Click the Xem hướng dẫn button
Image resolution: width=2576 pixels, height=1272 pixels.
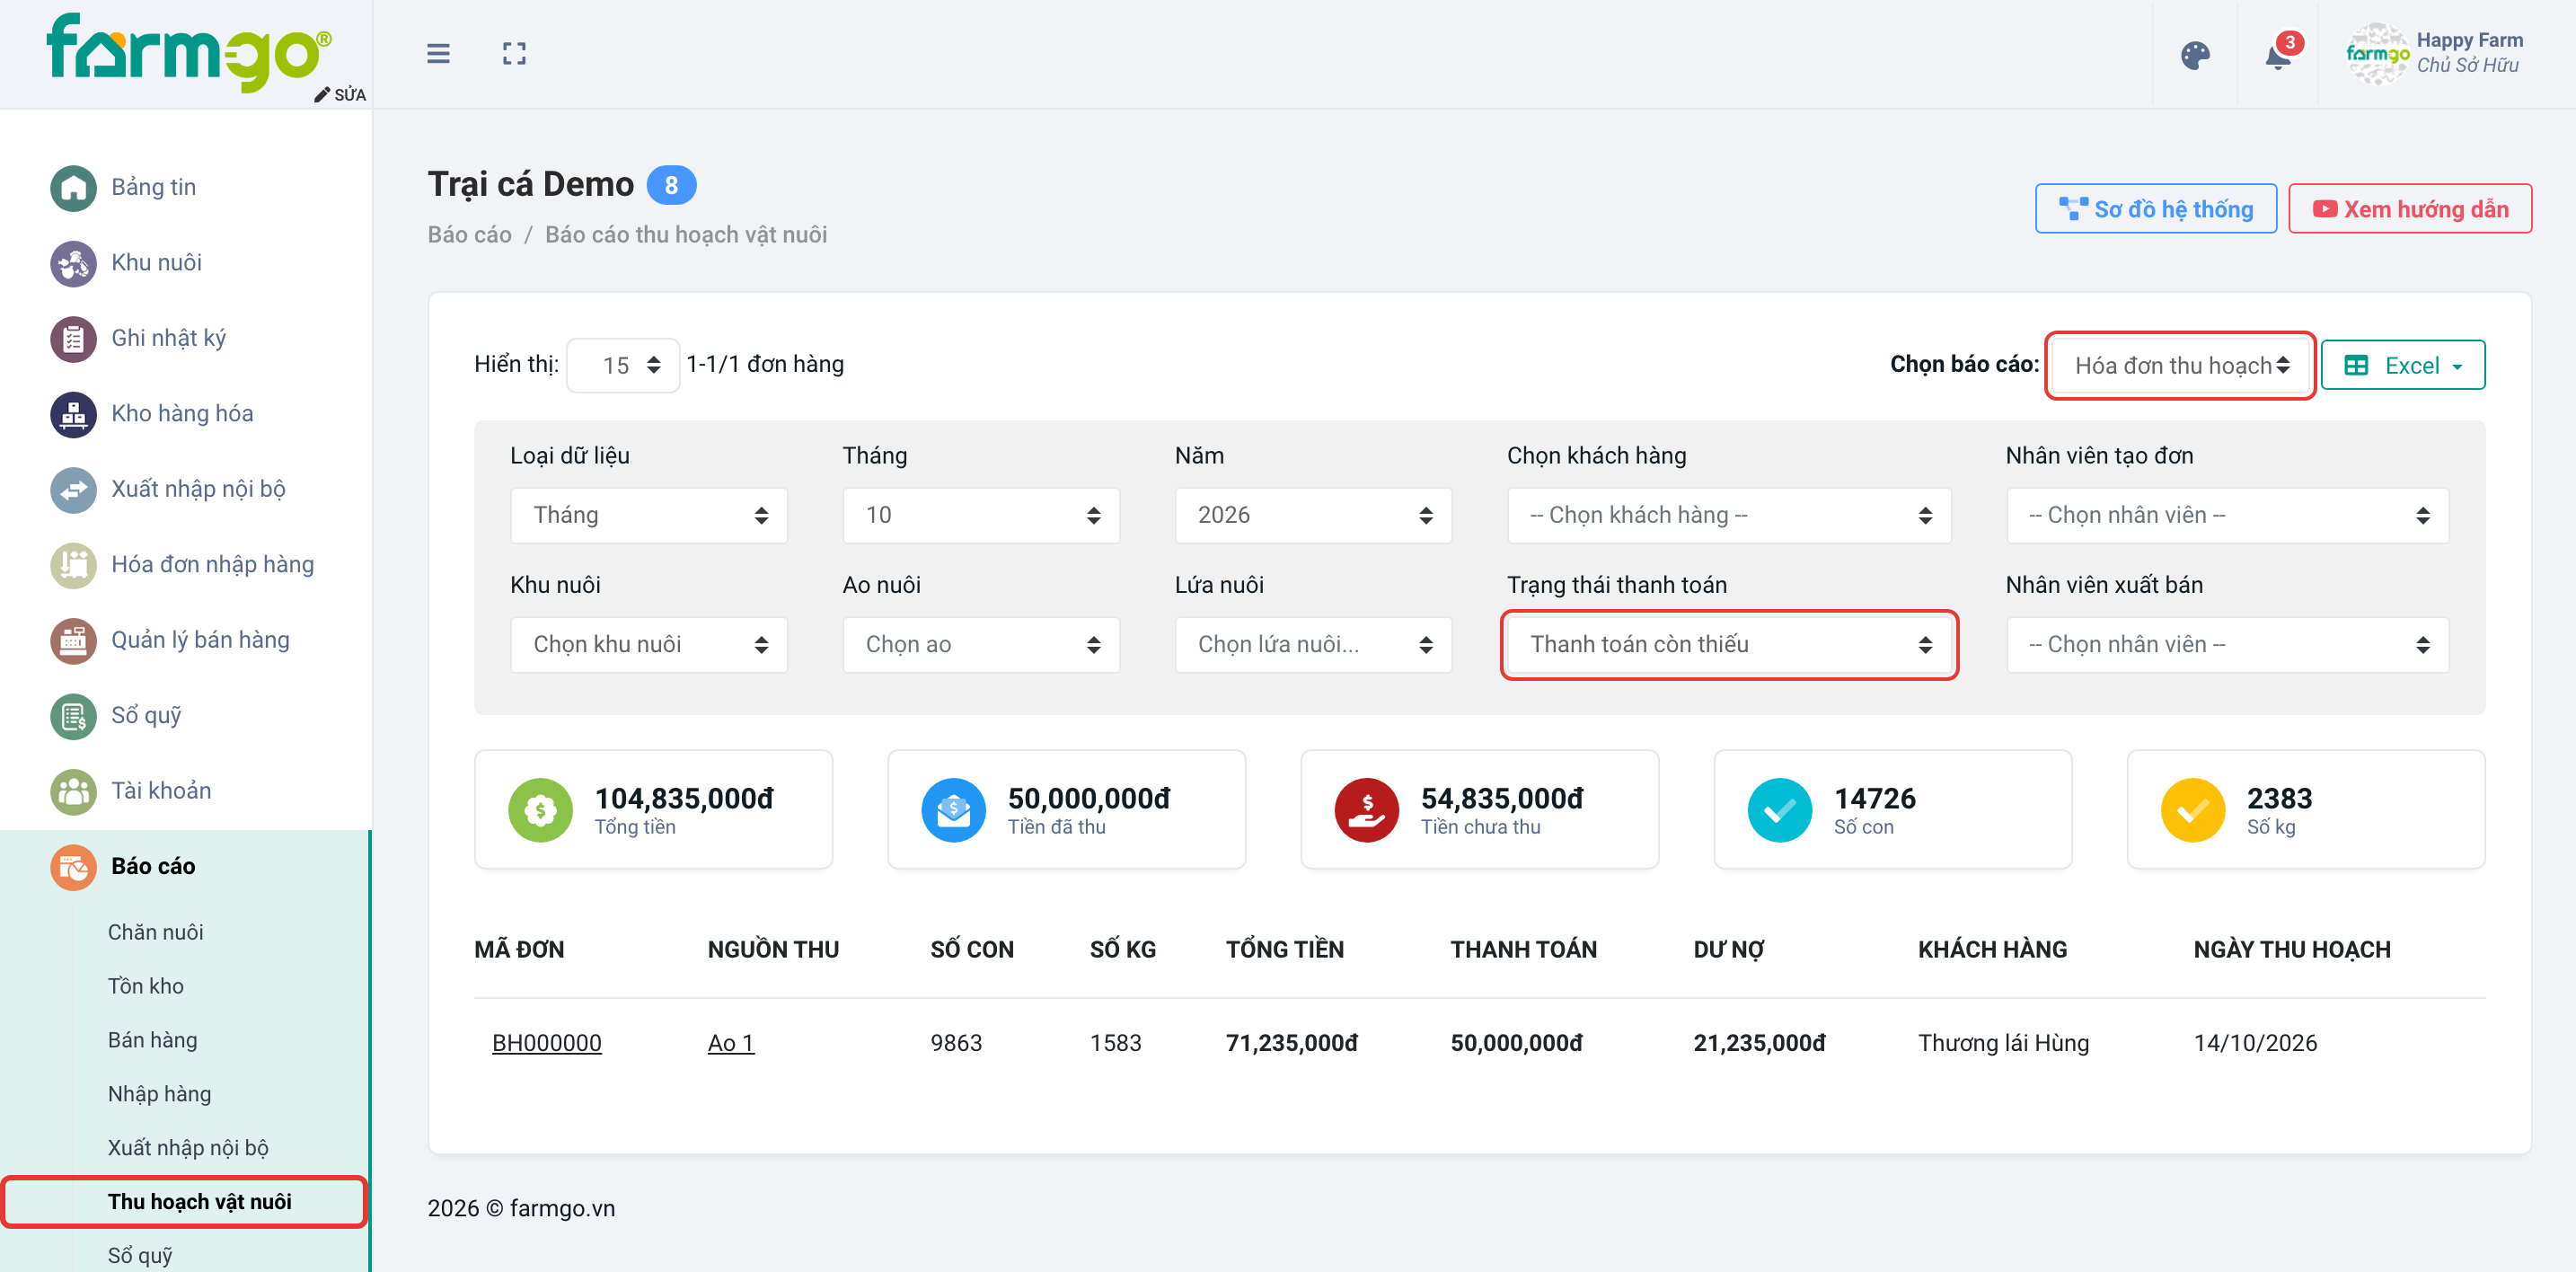(x=2409, y=210)
